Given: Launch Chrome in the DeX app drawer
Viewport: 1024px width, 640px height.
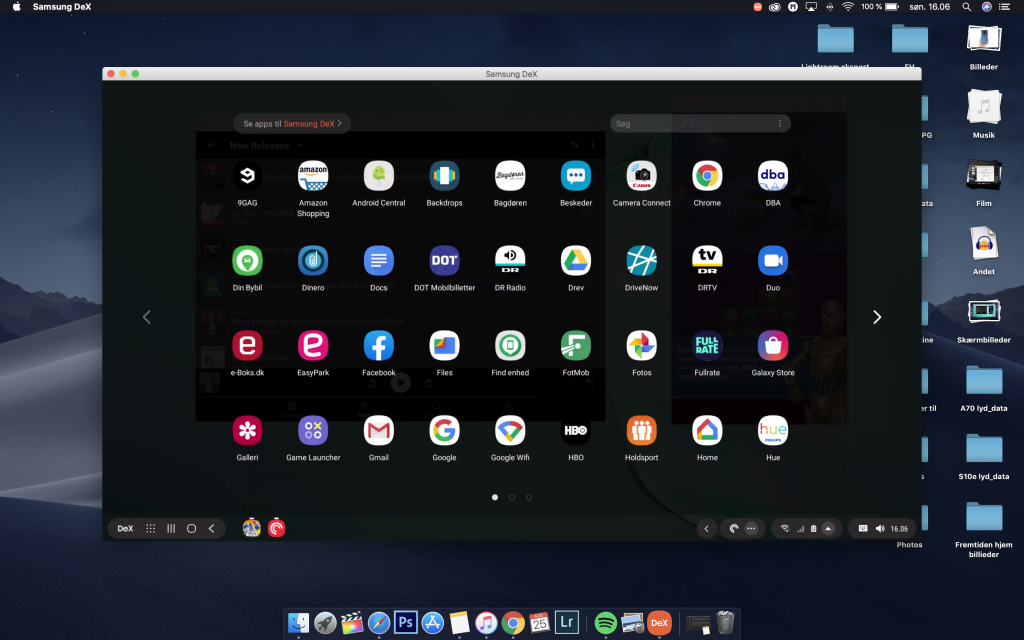Looking at the screenshot, I should pyautogui.click(x=707, y=176).
